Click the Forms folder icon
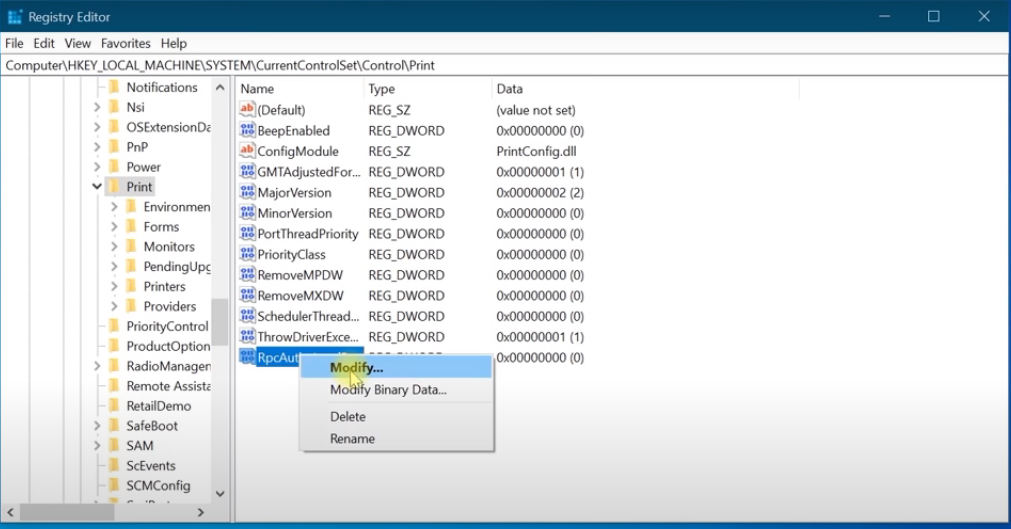Image resolution: width=1011 pixels, height=529 pixels. click(x=131, y=227)
